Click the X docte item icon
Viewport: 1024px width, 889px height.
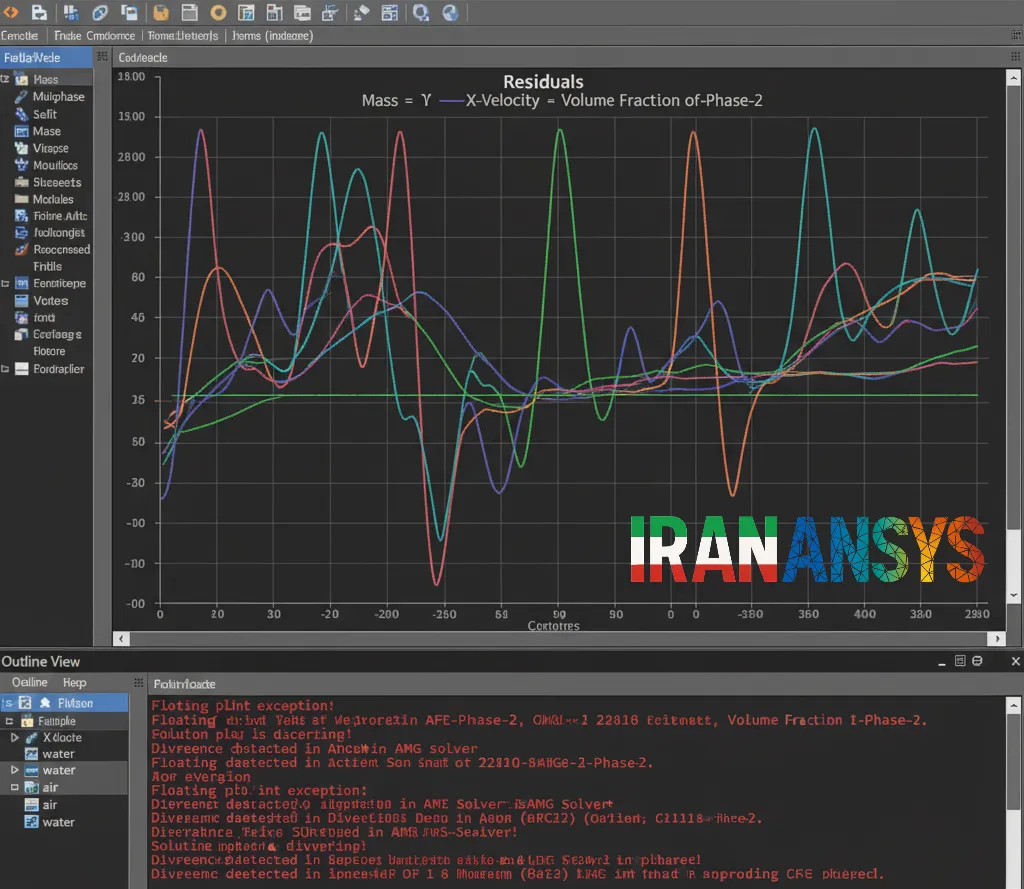click(31, 737)
